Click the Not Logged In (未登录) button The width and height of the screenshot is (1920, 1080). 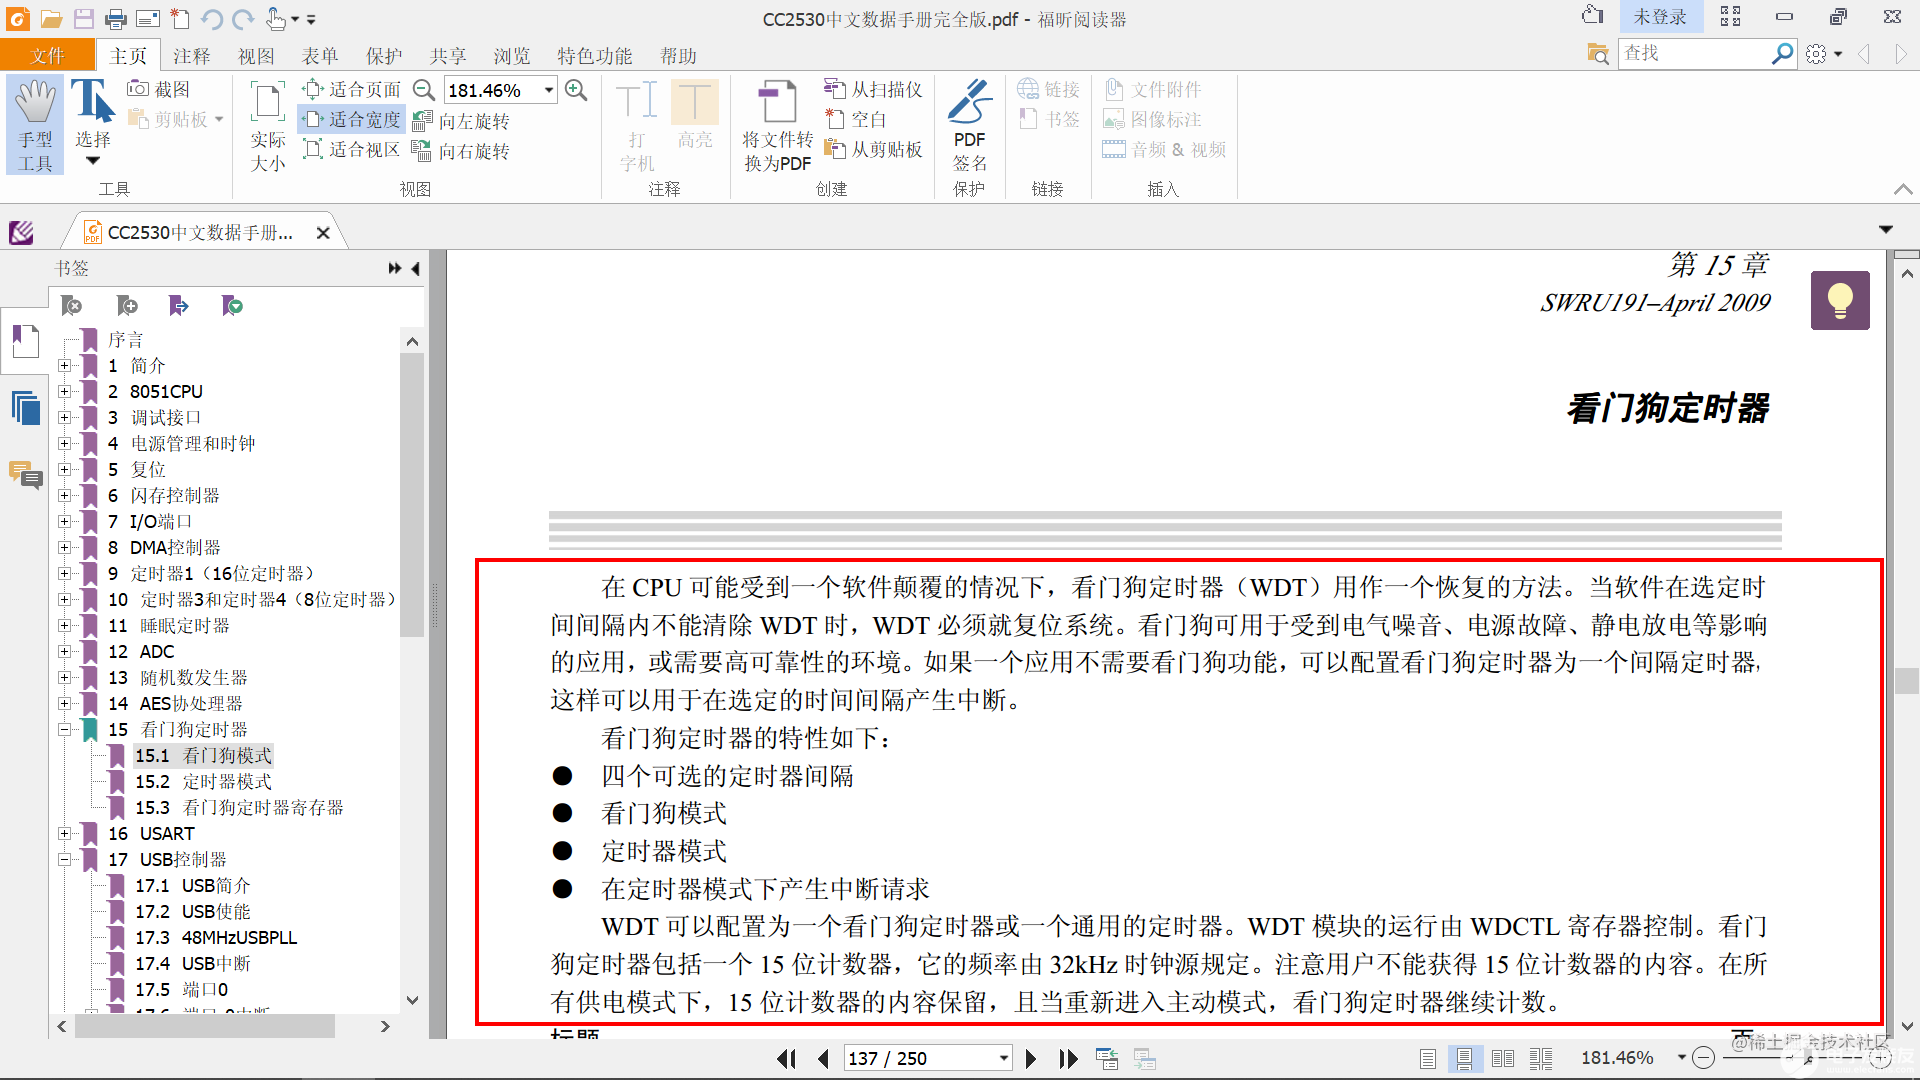[x=1660, y=17]
